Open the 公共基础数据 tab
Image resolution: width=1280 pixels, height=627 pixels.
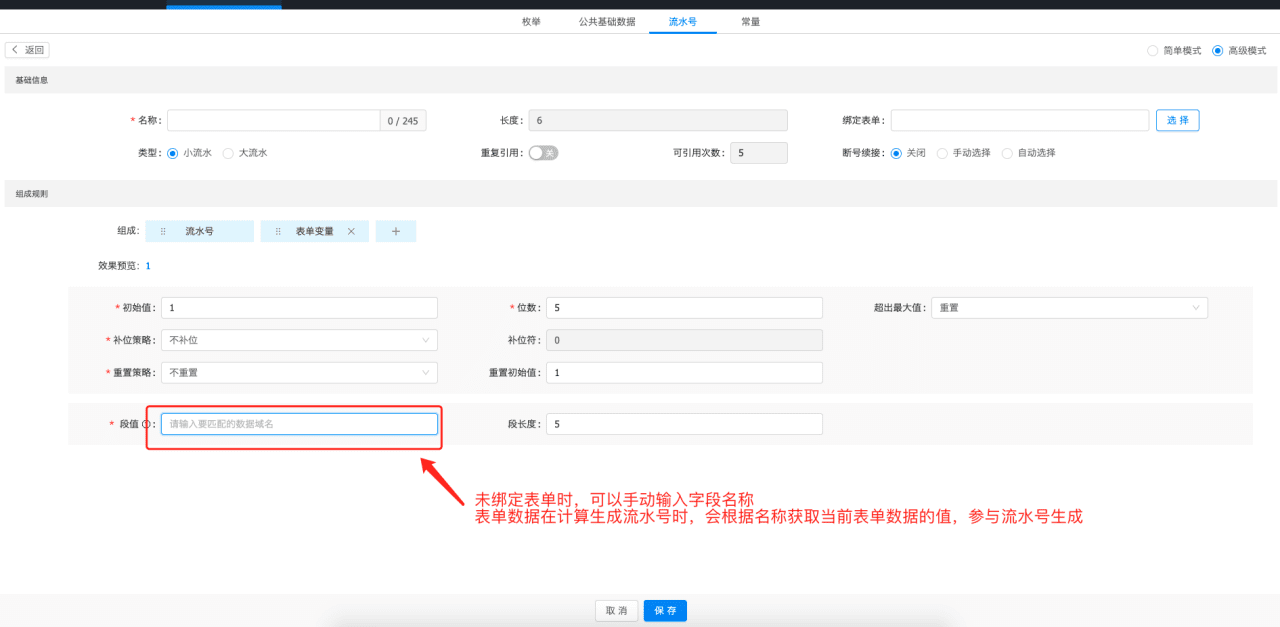[607, 21]
